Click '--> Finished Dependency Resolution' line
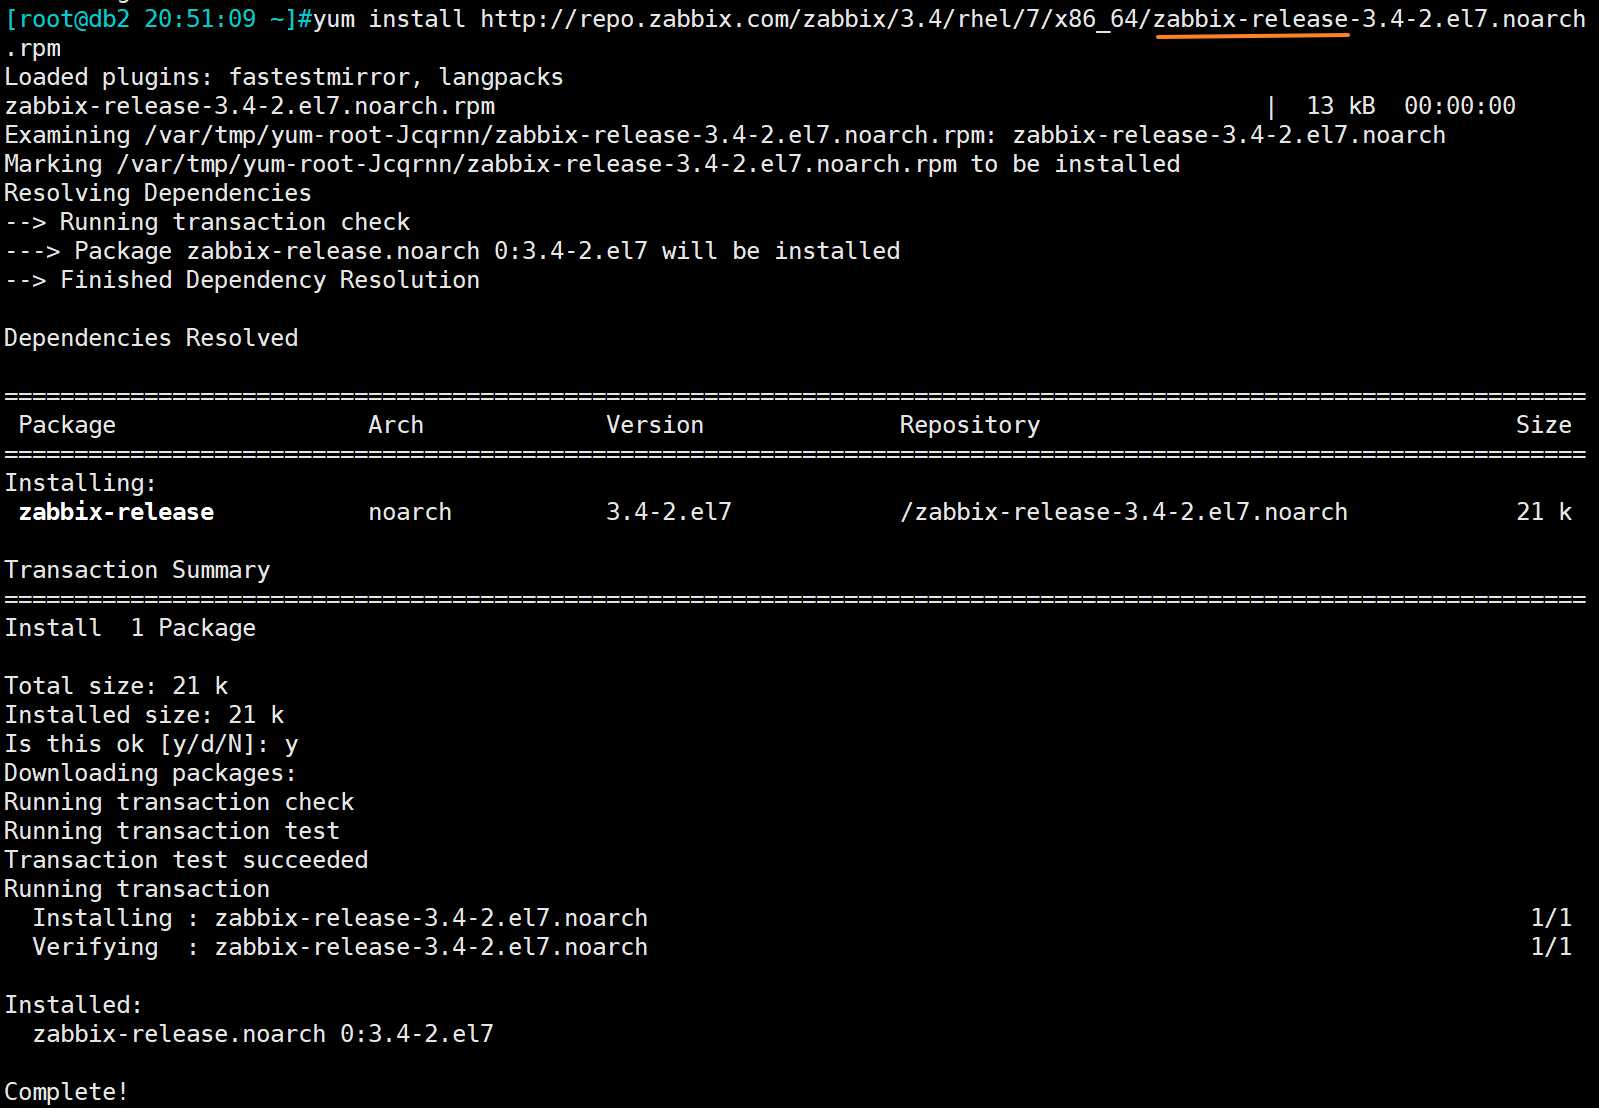 pos(242,280)
